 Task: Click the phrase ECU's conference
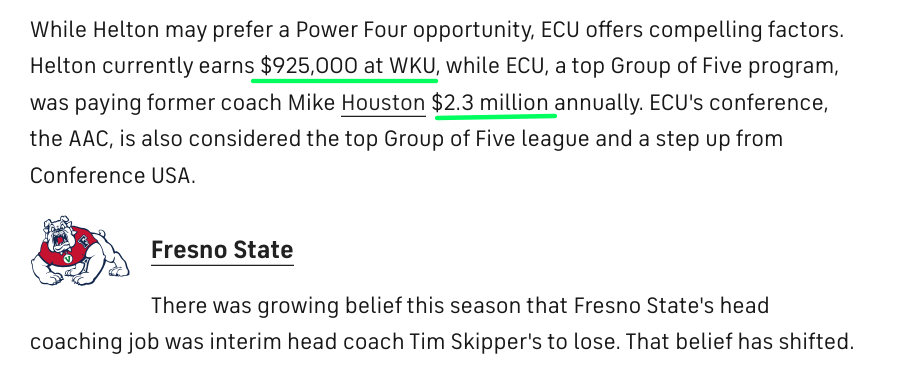coord(740,103)
